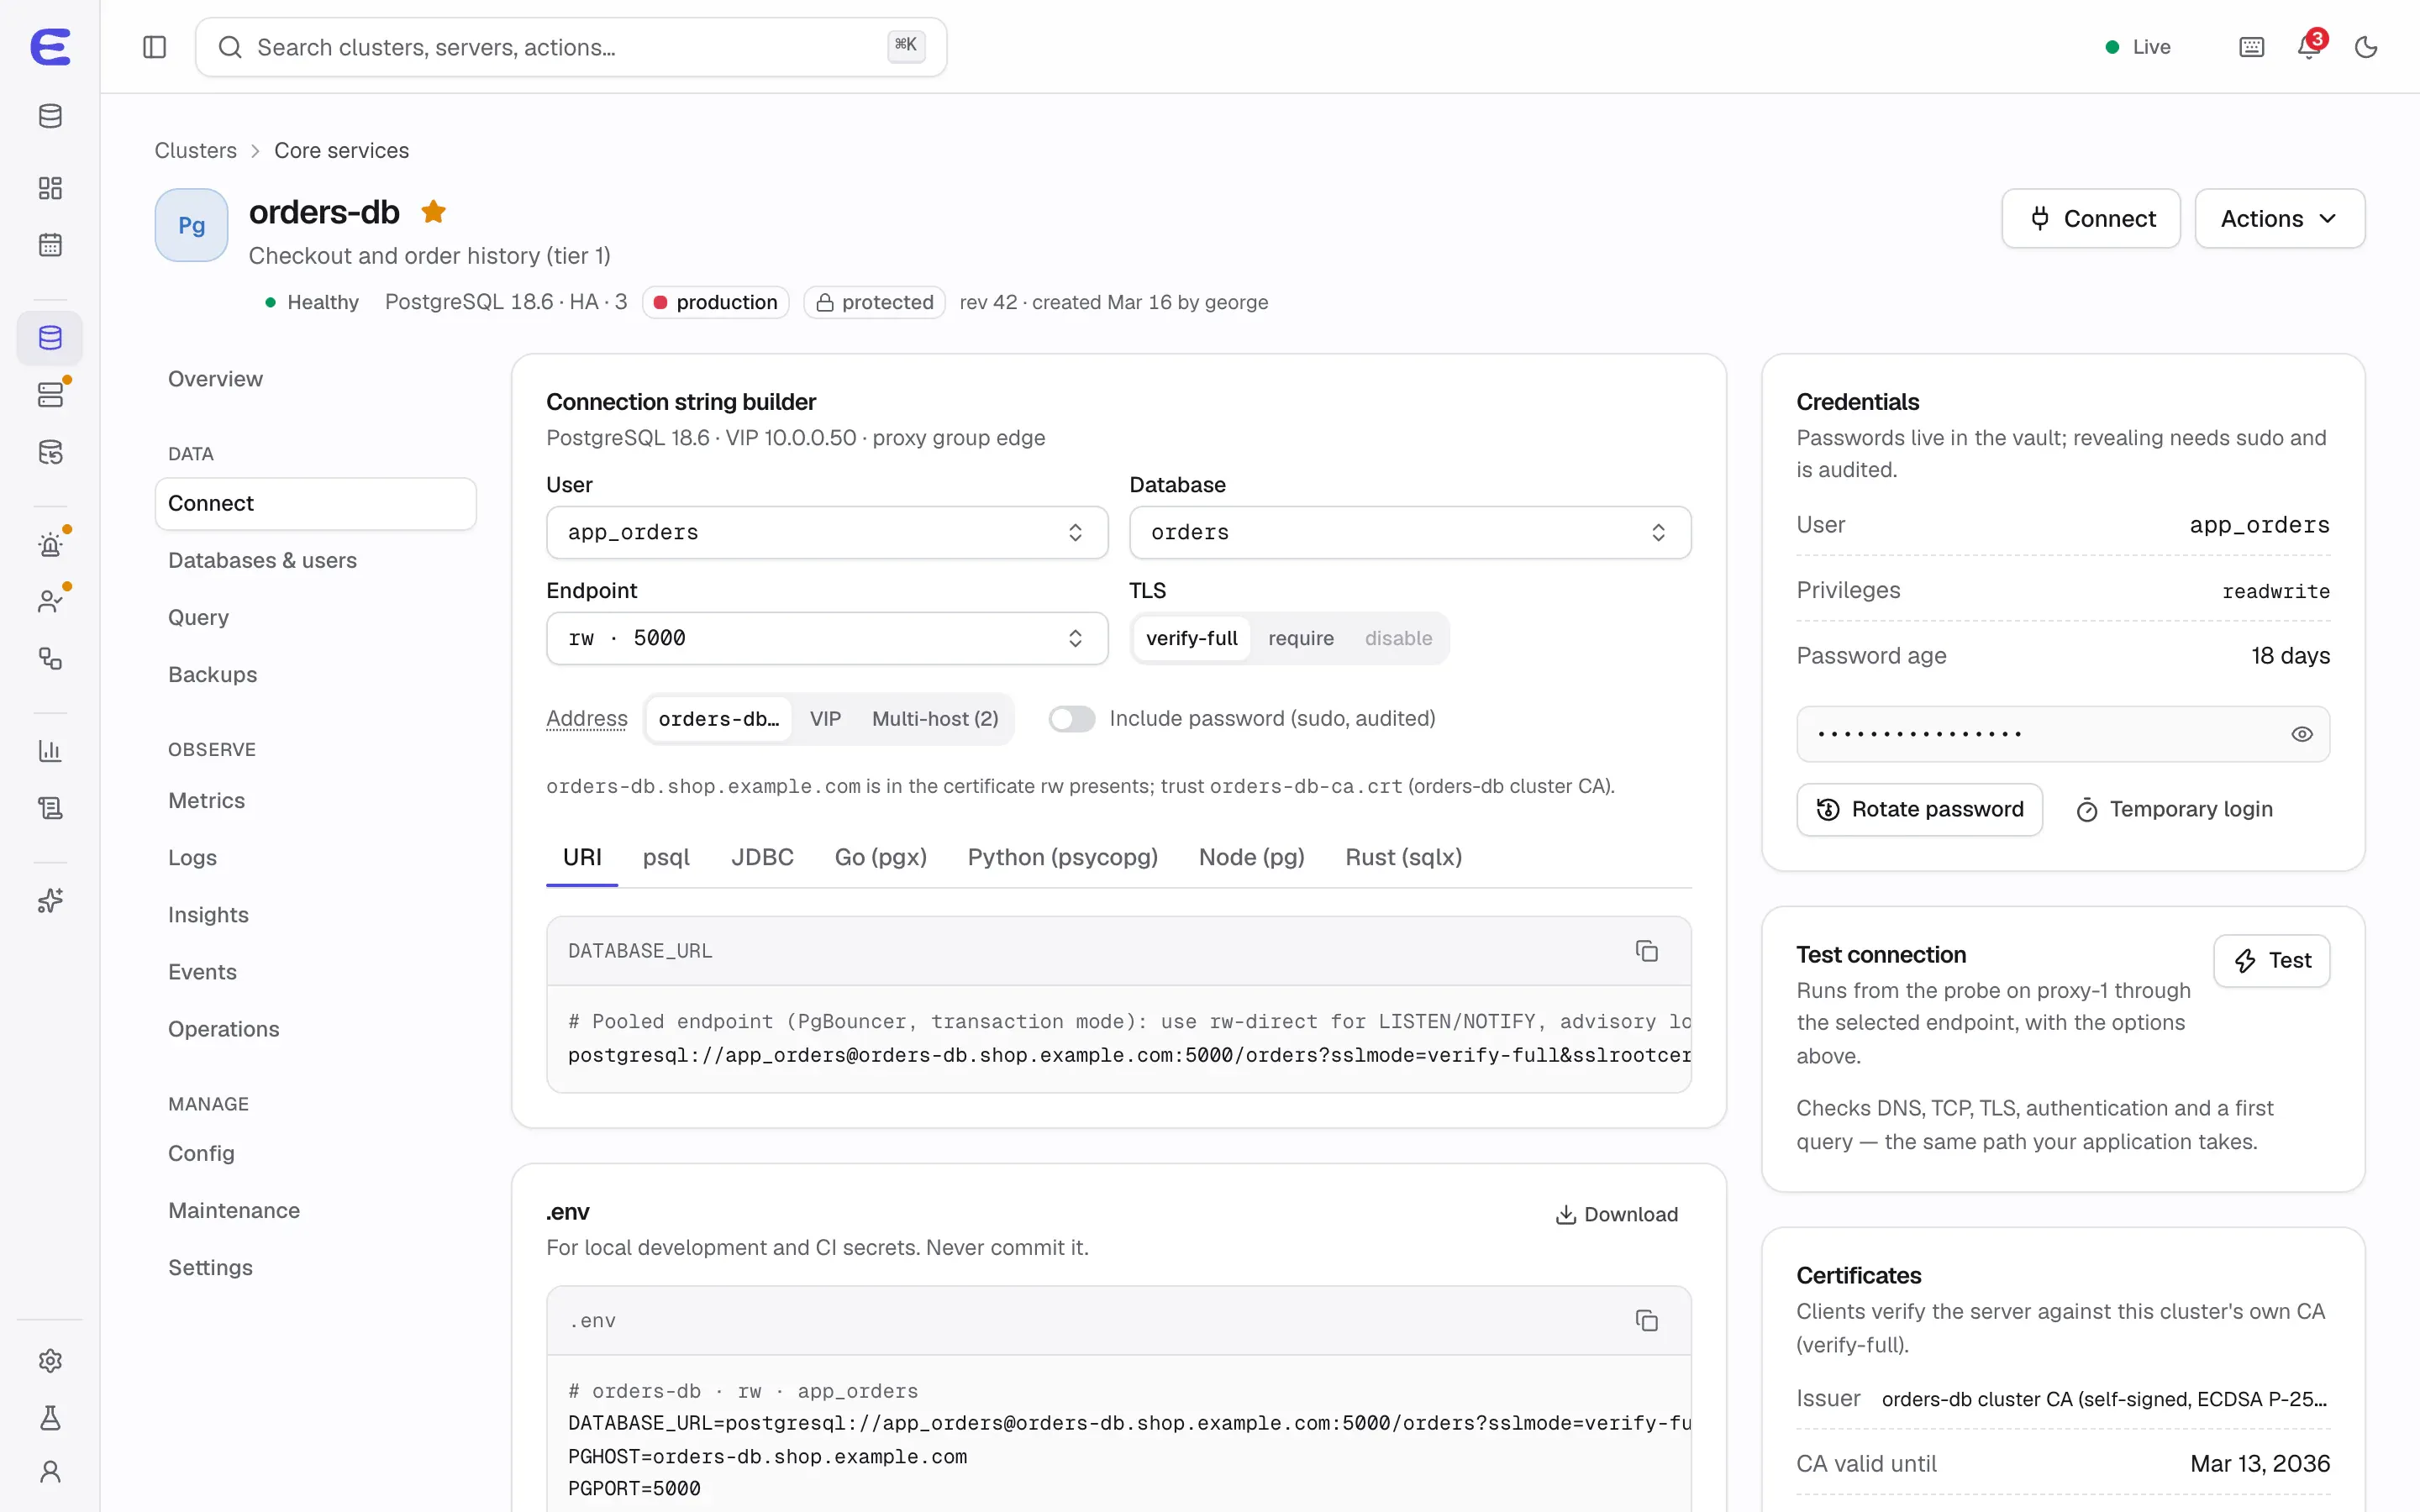Choose Multi-host (2) address option
This screenshot has width=2420, height=1512.
(934, 719)
